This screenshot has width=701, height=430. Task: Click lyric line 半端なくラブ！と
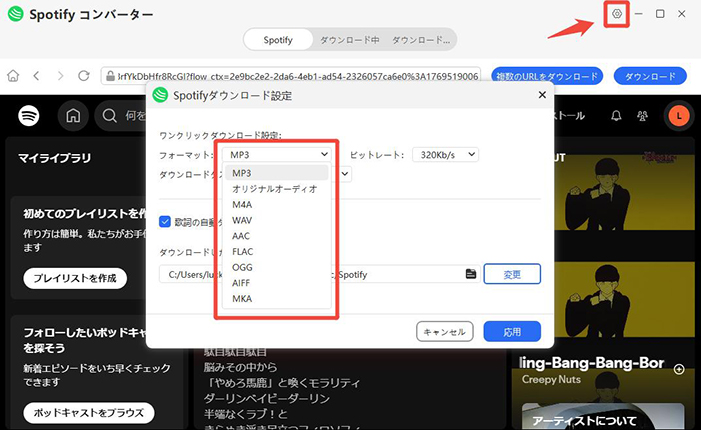(x=246, y=414)
